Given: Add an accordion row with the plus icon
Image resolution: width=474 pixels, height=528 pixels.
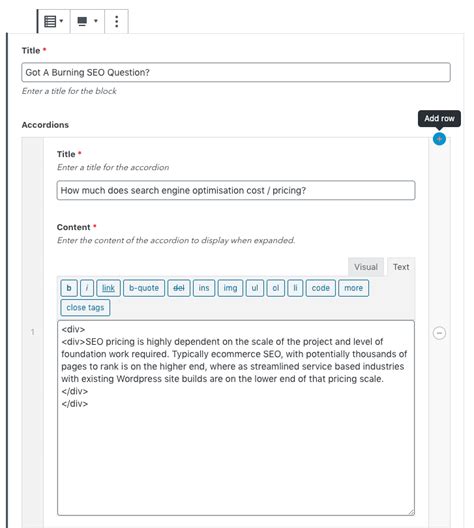Looking at the screenshot, I should [x=439, y=139].
